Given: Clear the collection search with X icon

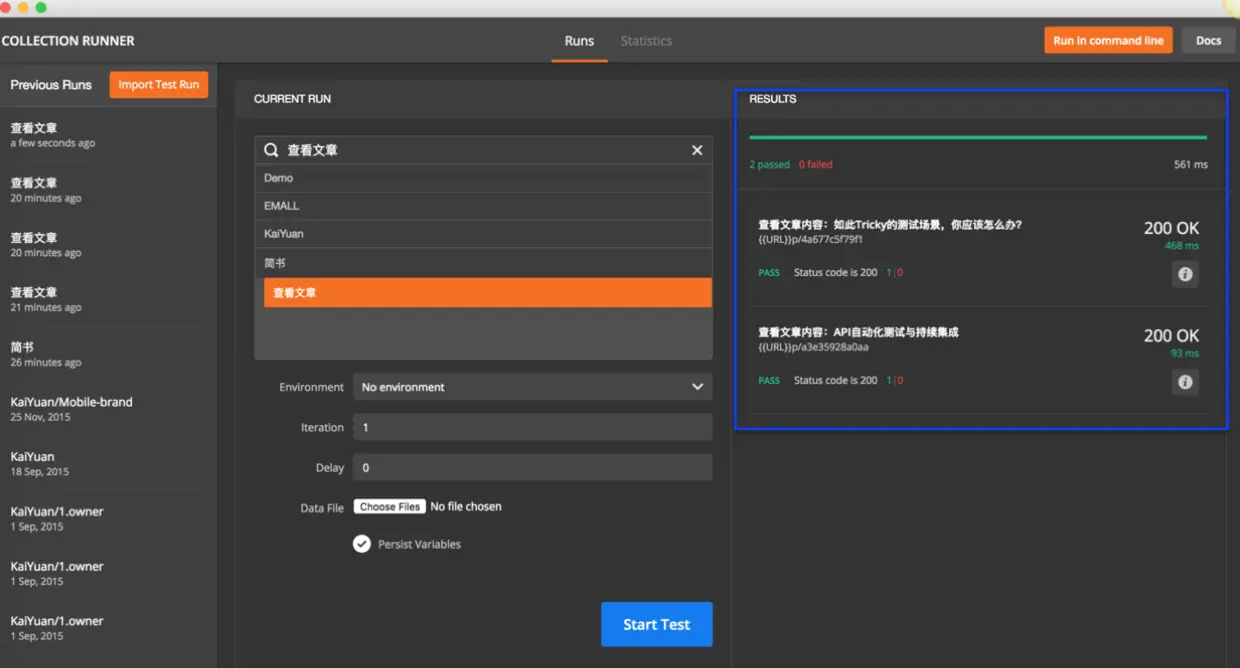Looking at the screenshot, I should pyautogui.click(x=697, y=150).
